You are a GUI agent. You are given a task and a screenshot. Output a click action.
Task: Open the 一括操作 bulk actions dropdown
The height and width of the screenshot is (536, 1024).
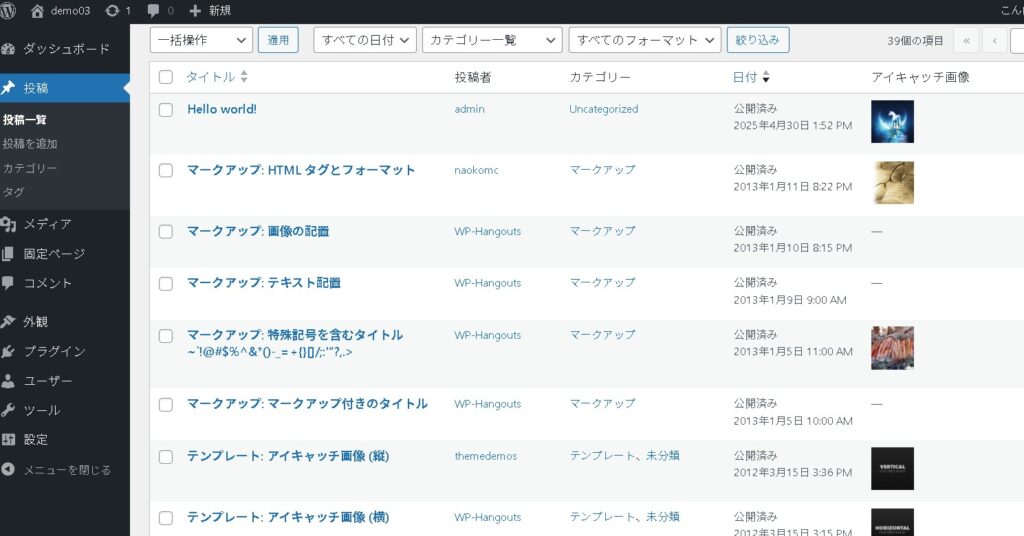click(x=201, y=40)
